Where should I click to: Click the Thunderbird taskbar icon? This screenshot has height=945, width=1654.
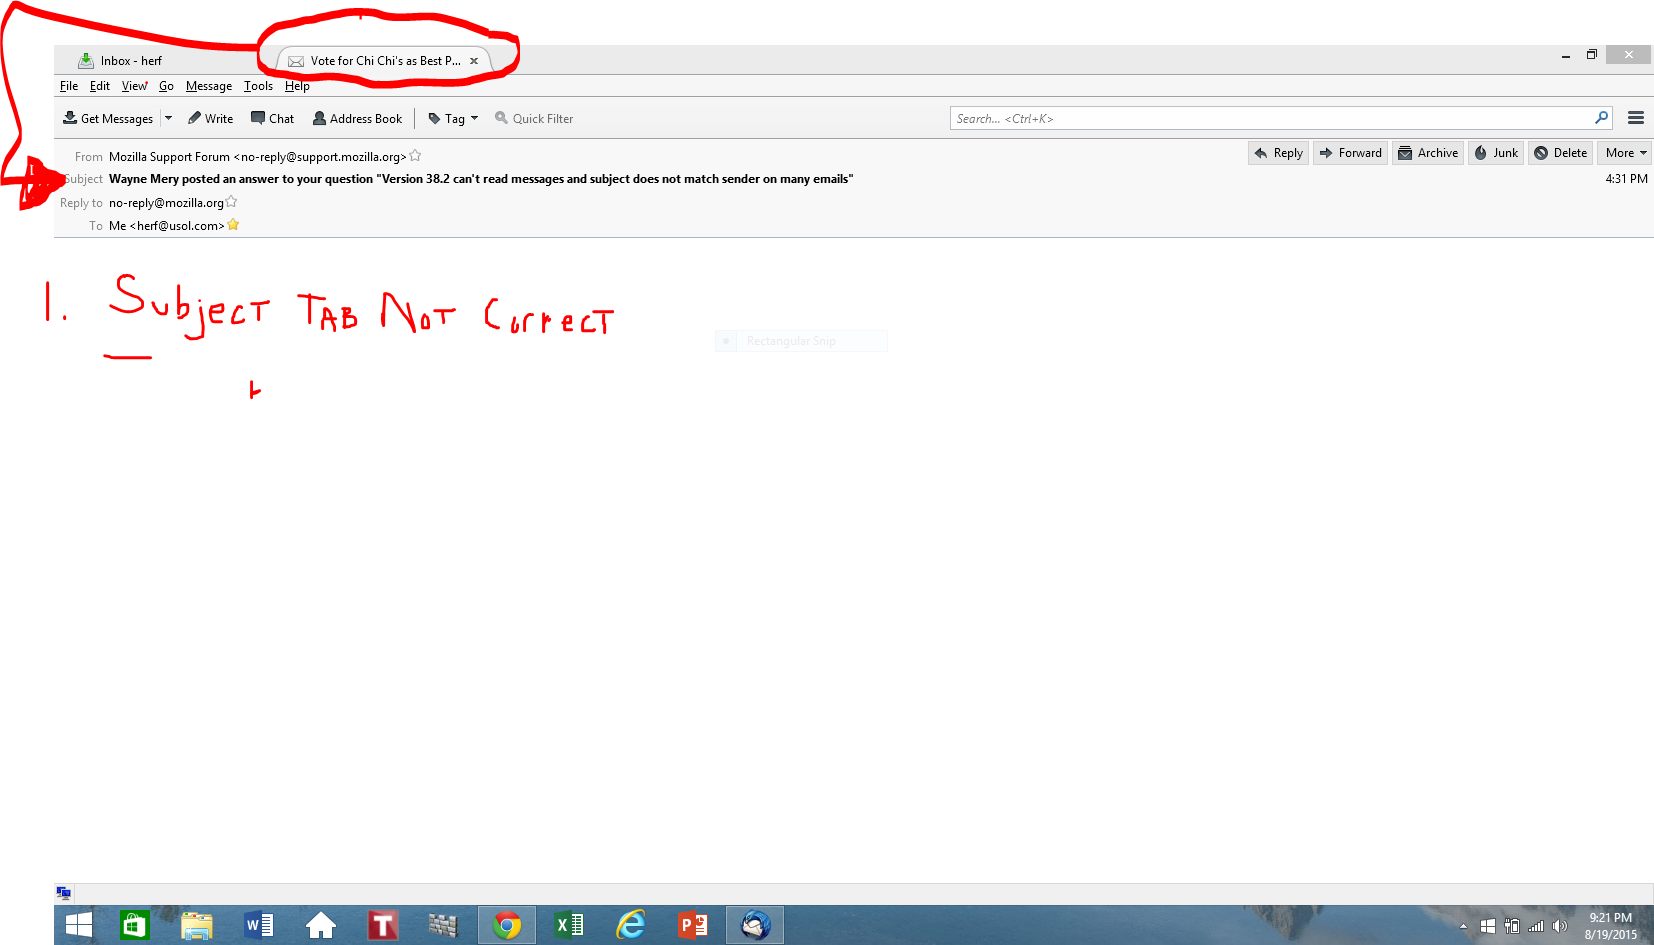(755, 925)
